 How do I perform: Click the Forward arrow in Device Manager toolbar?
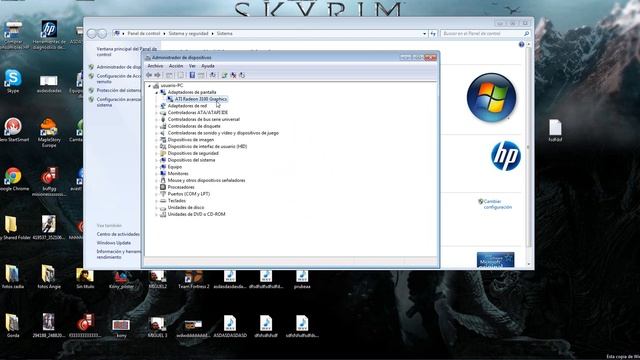158,75
